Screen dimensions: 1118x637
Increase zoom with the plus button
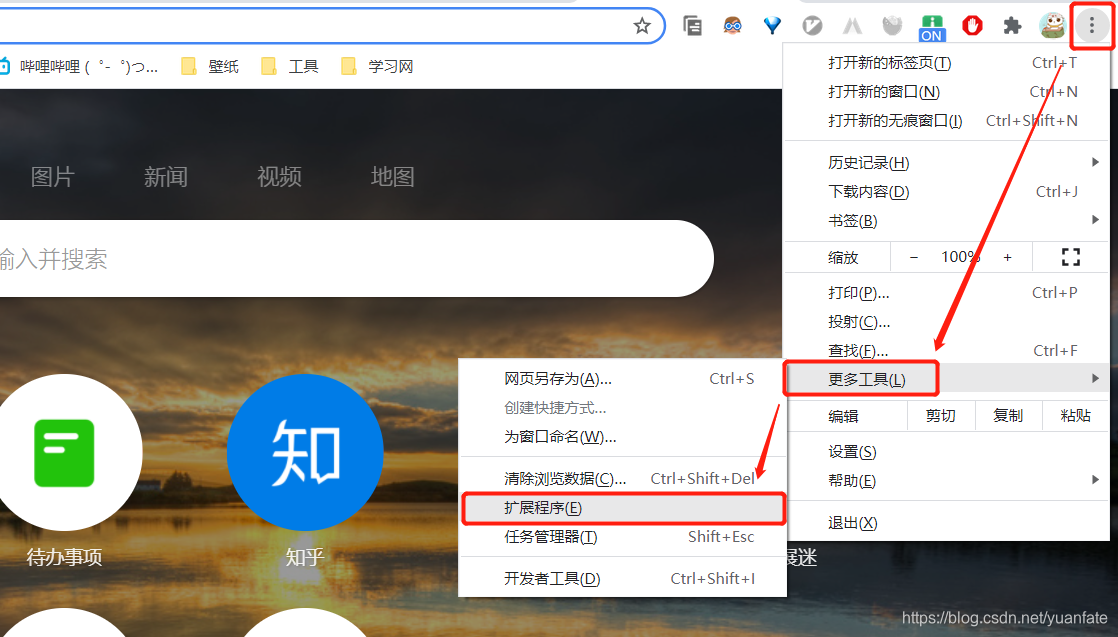pos(1007,258)
